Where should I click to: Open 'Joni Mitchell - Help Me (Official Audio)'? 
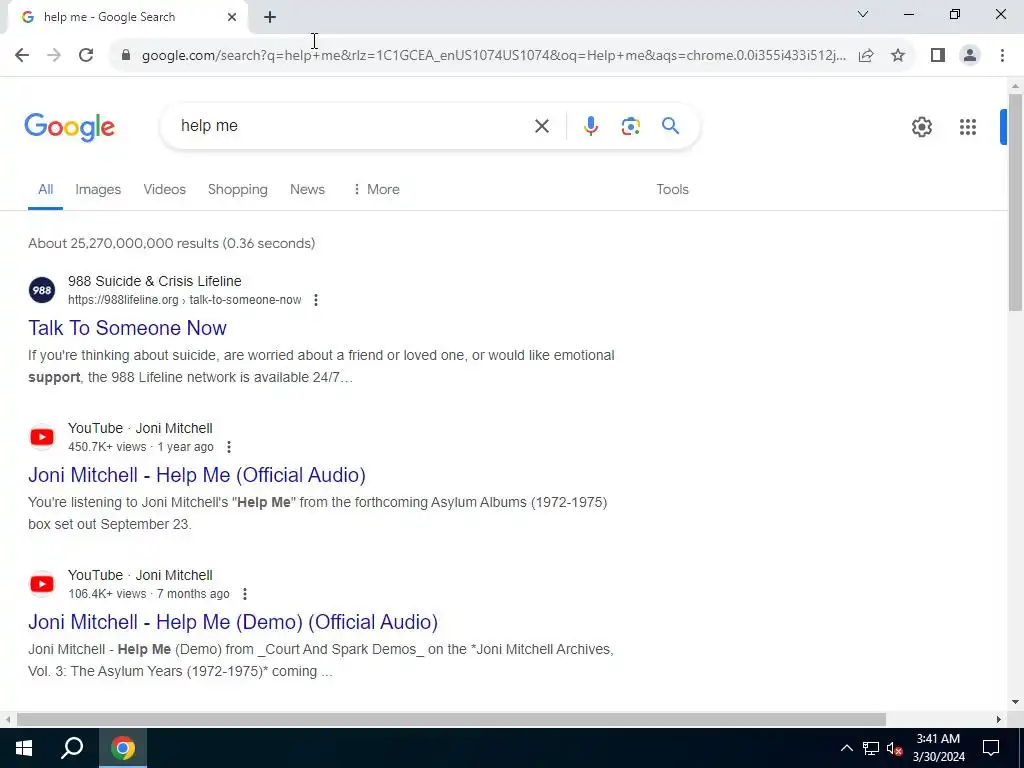click(x=197, y=475)
